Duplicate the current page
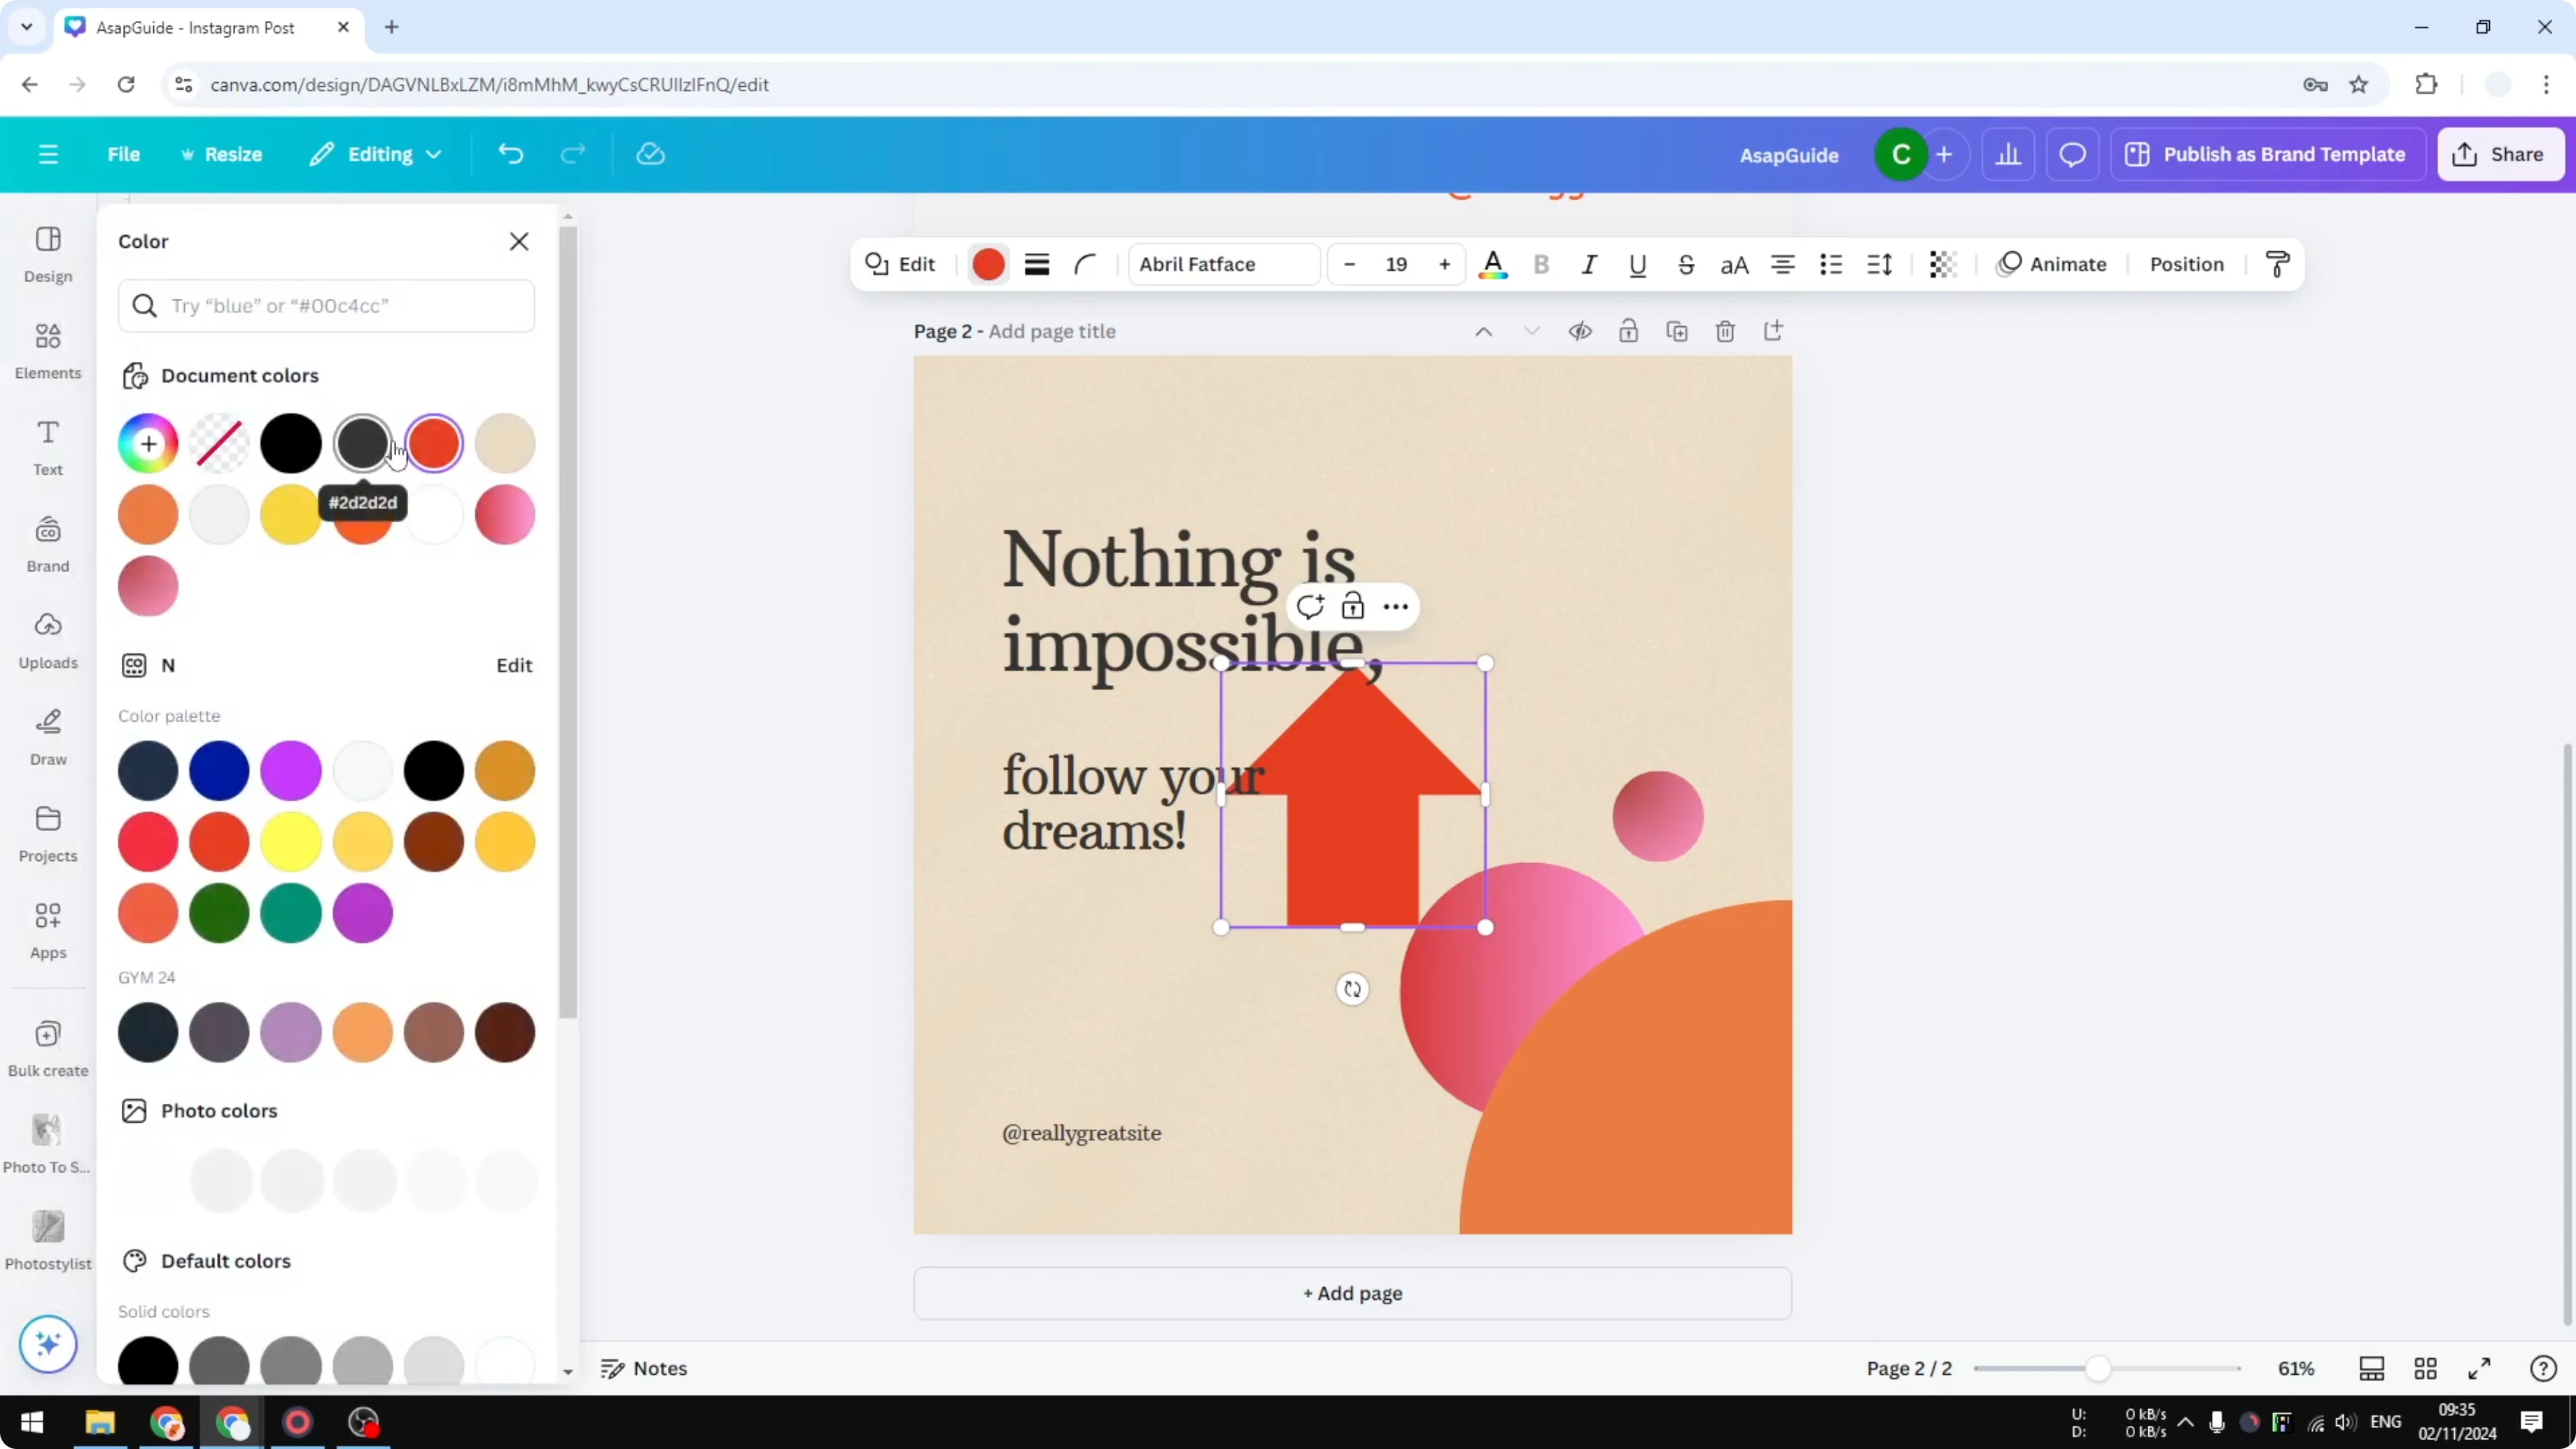2576x1449 pixels. coord(1677,330)
